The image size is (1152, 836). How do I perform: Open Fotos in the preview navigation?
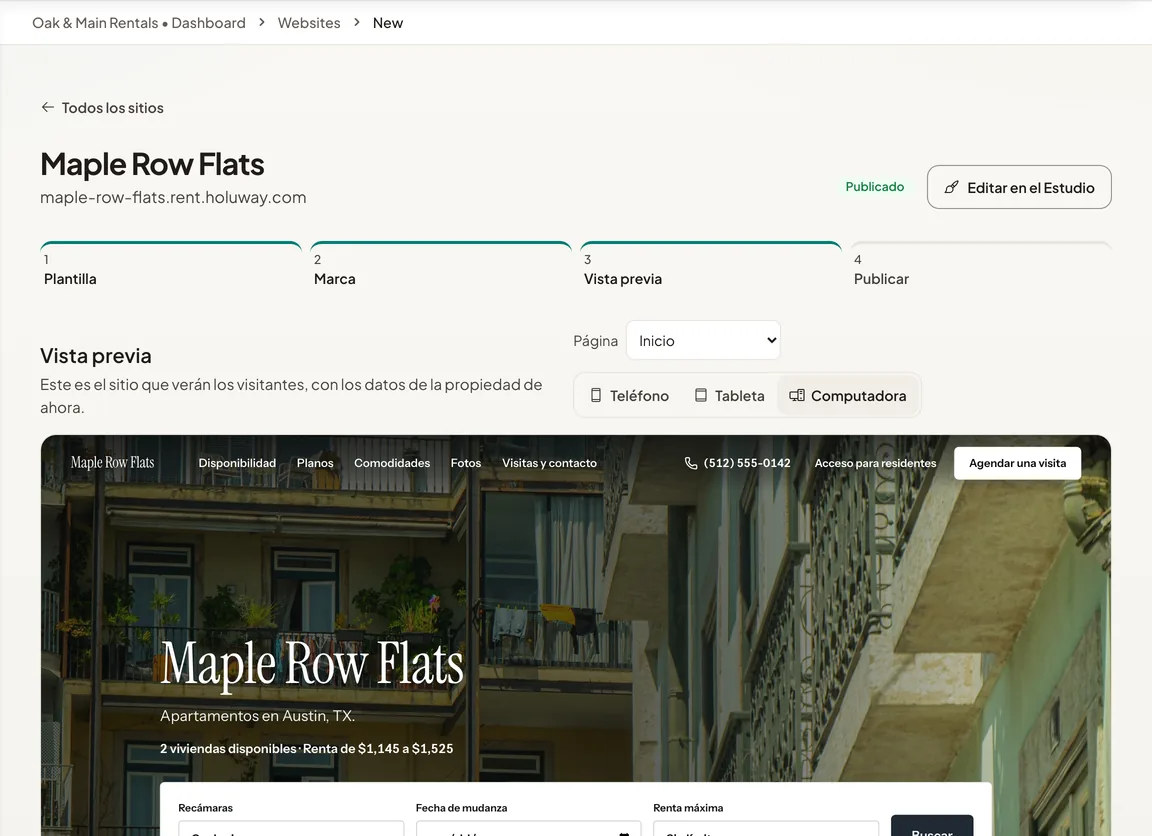tap(466, 463)
